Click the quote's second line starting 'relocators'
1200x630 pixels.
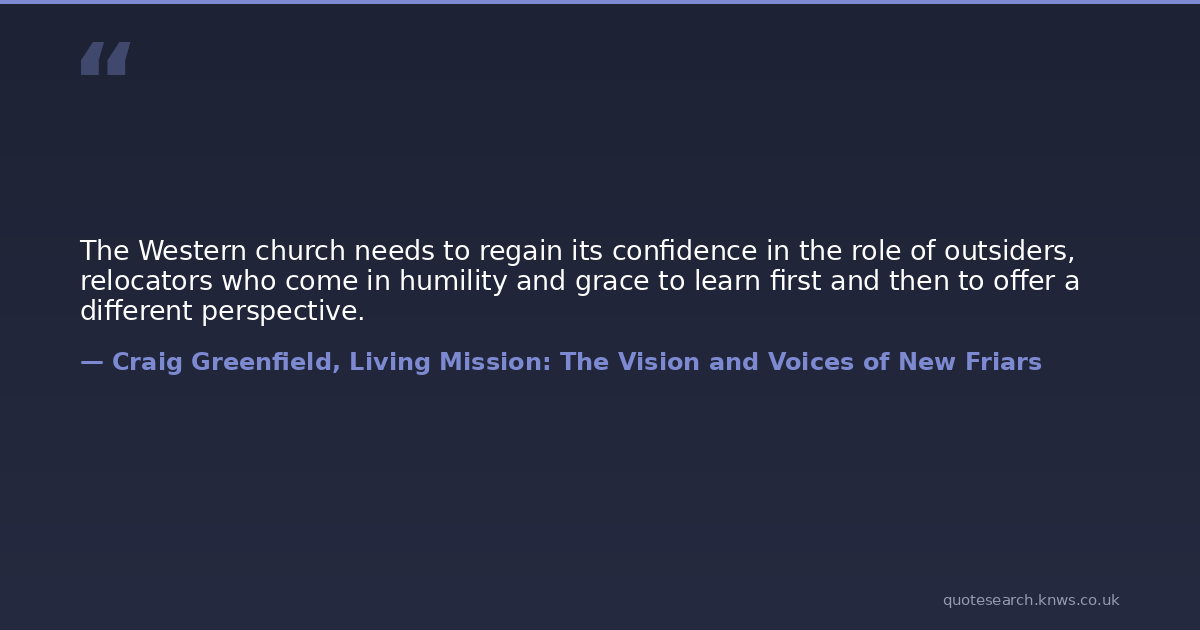point(579,281)
